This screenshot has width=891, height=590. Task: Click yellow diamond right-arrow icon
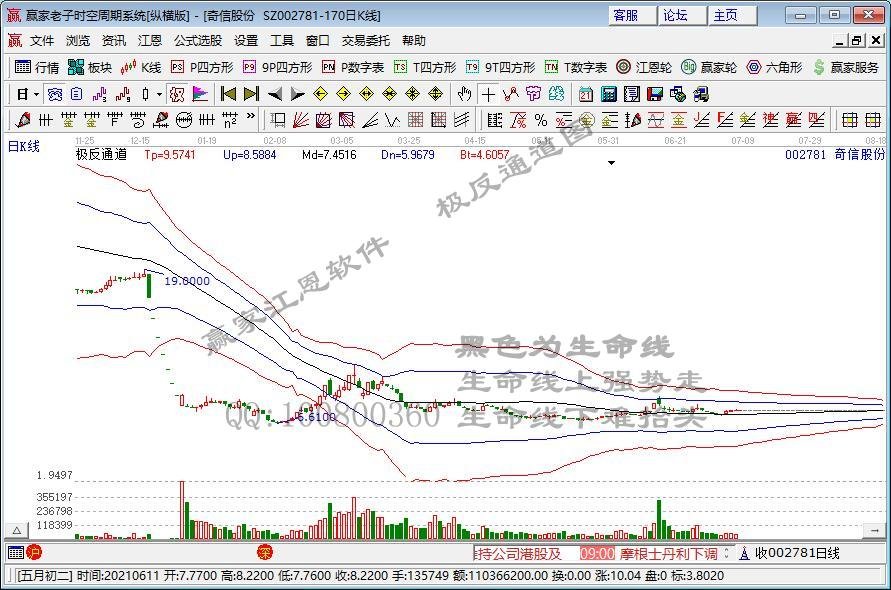343,94
